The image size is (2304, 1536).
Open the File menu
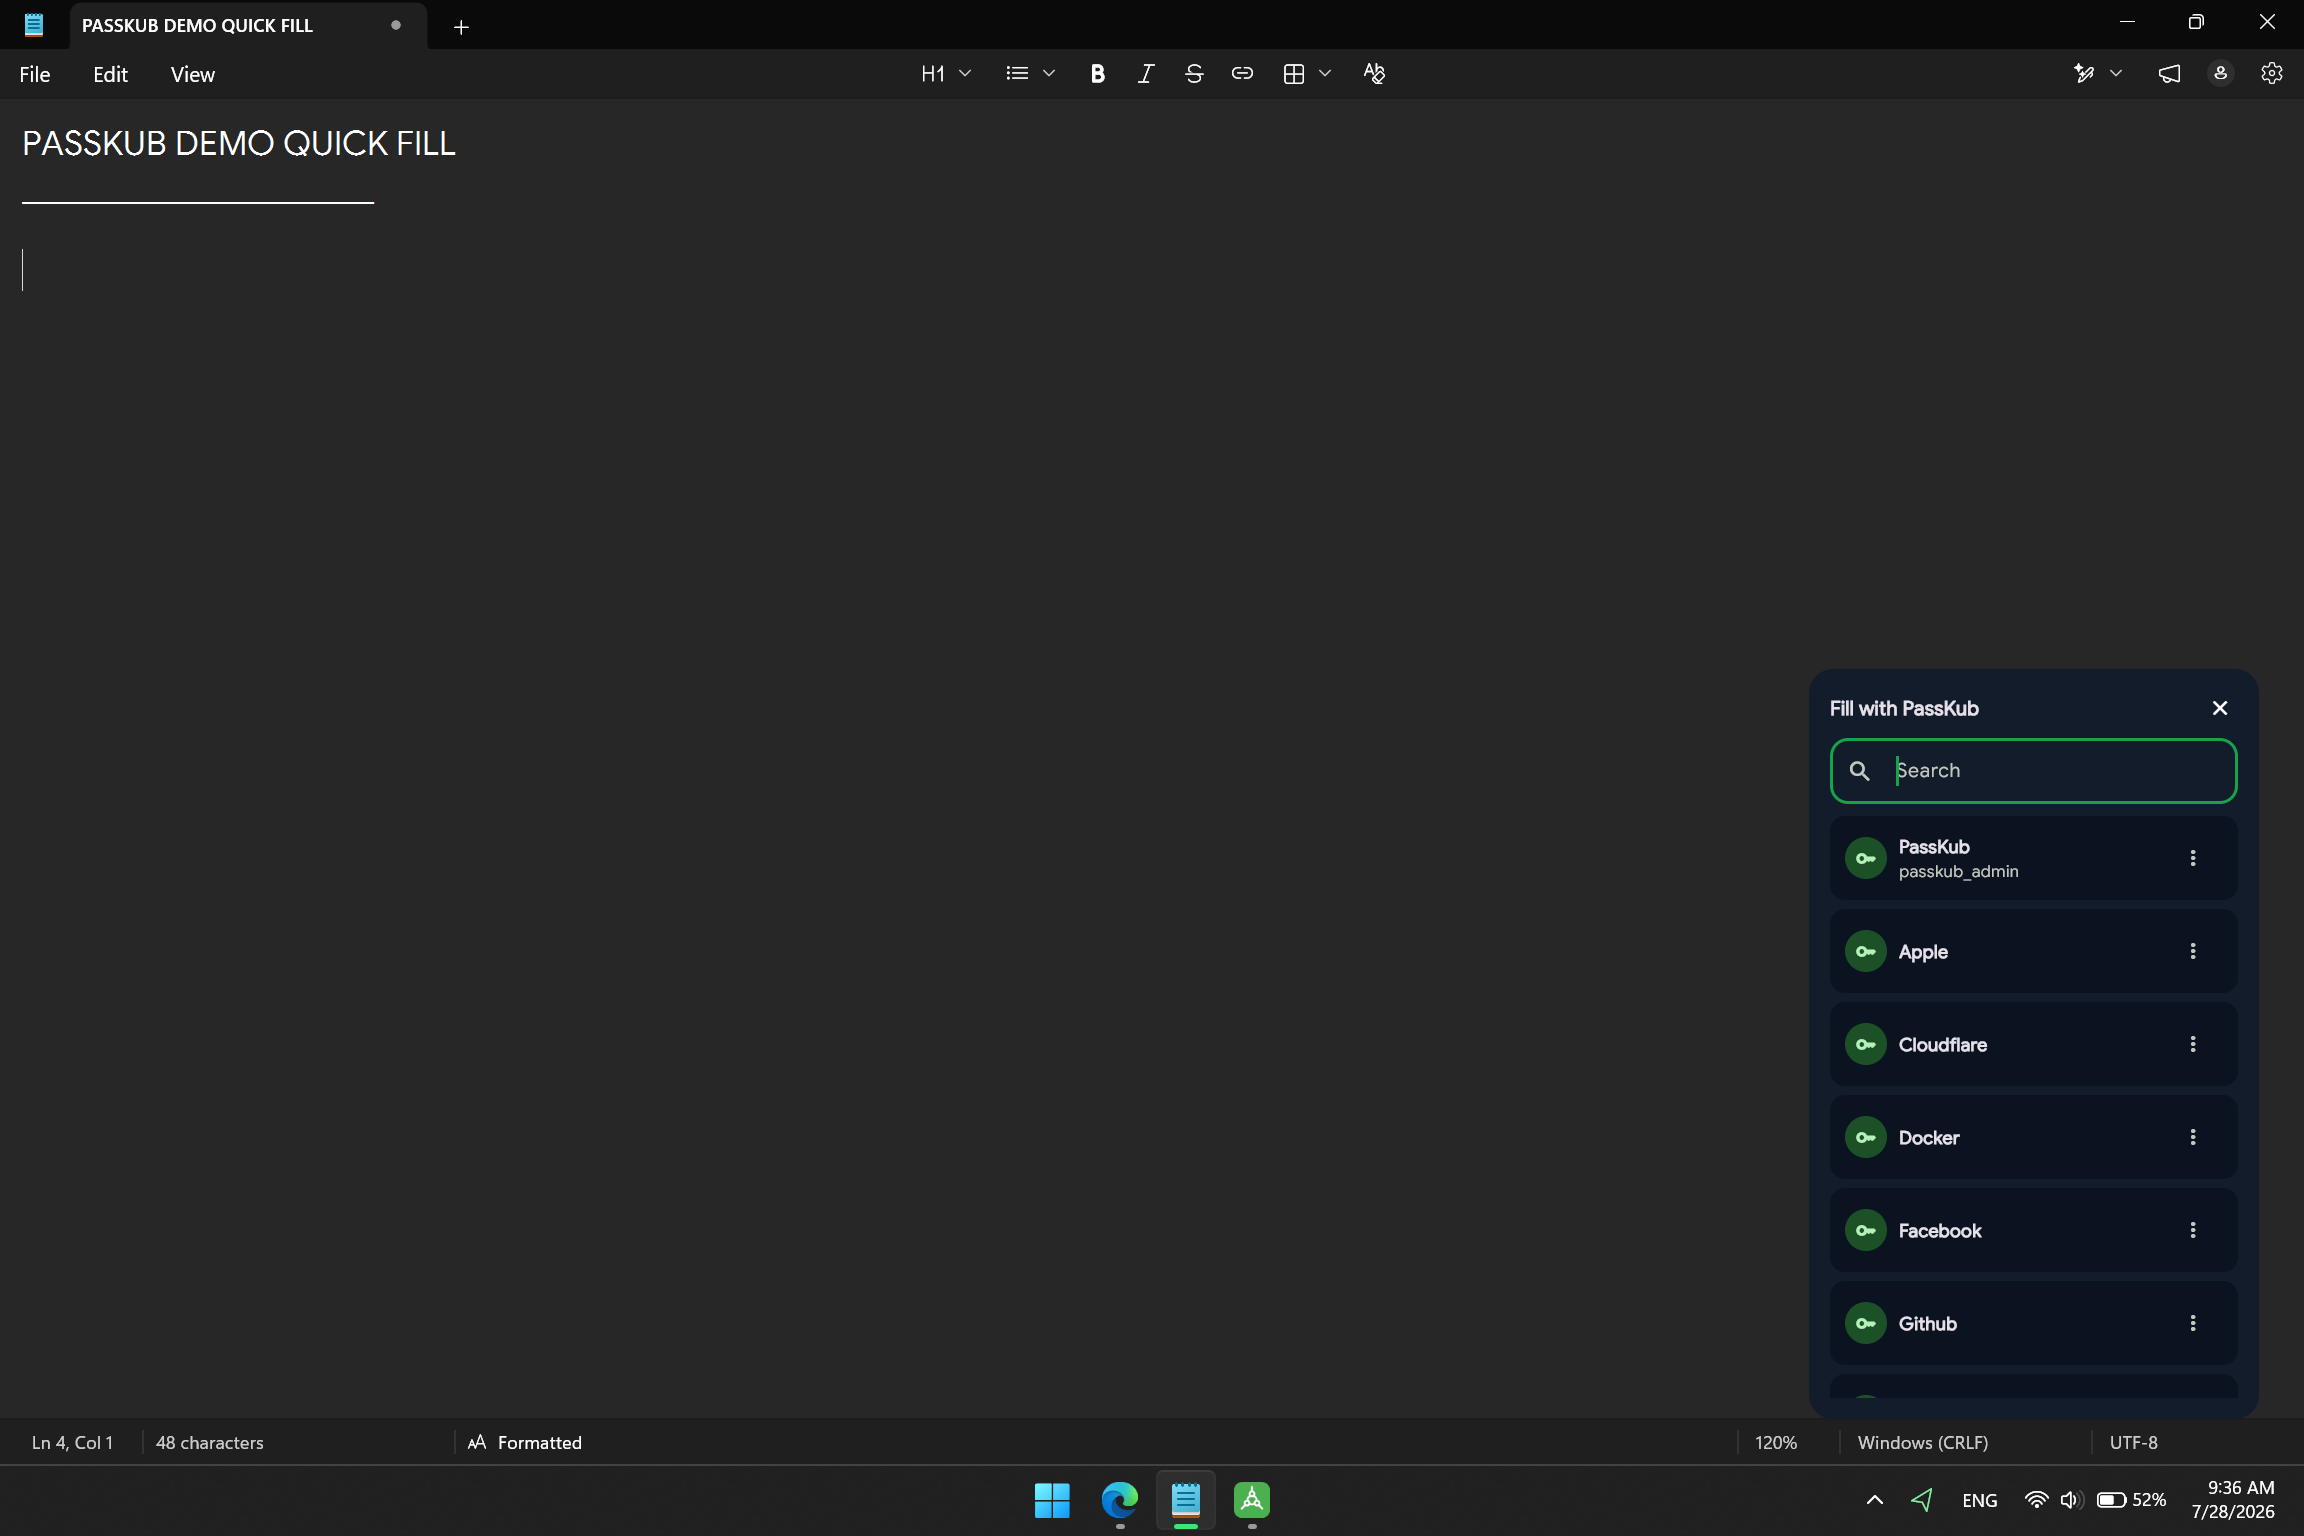point(35,75)
